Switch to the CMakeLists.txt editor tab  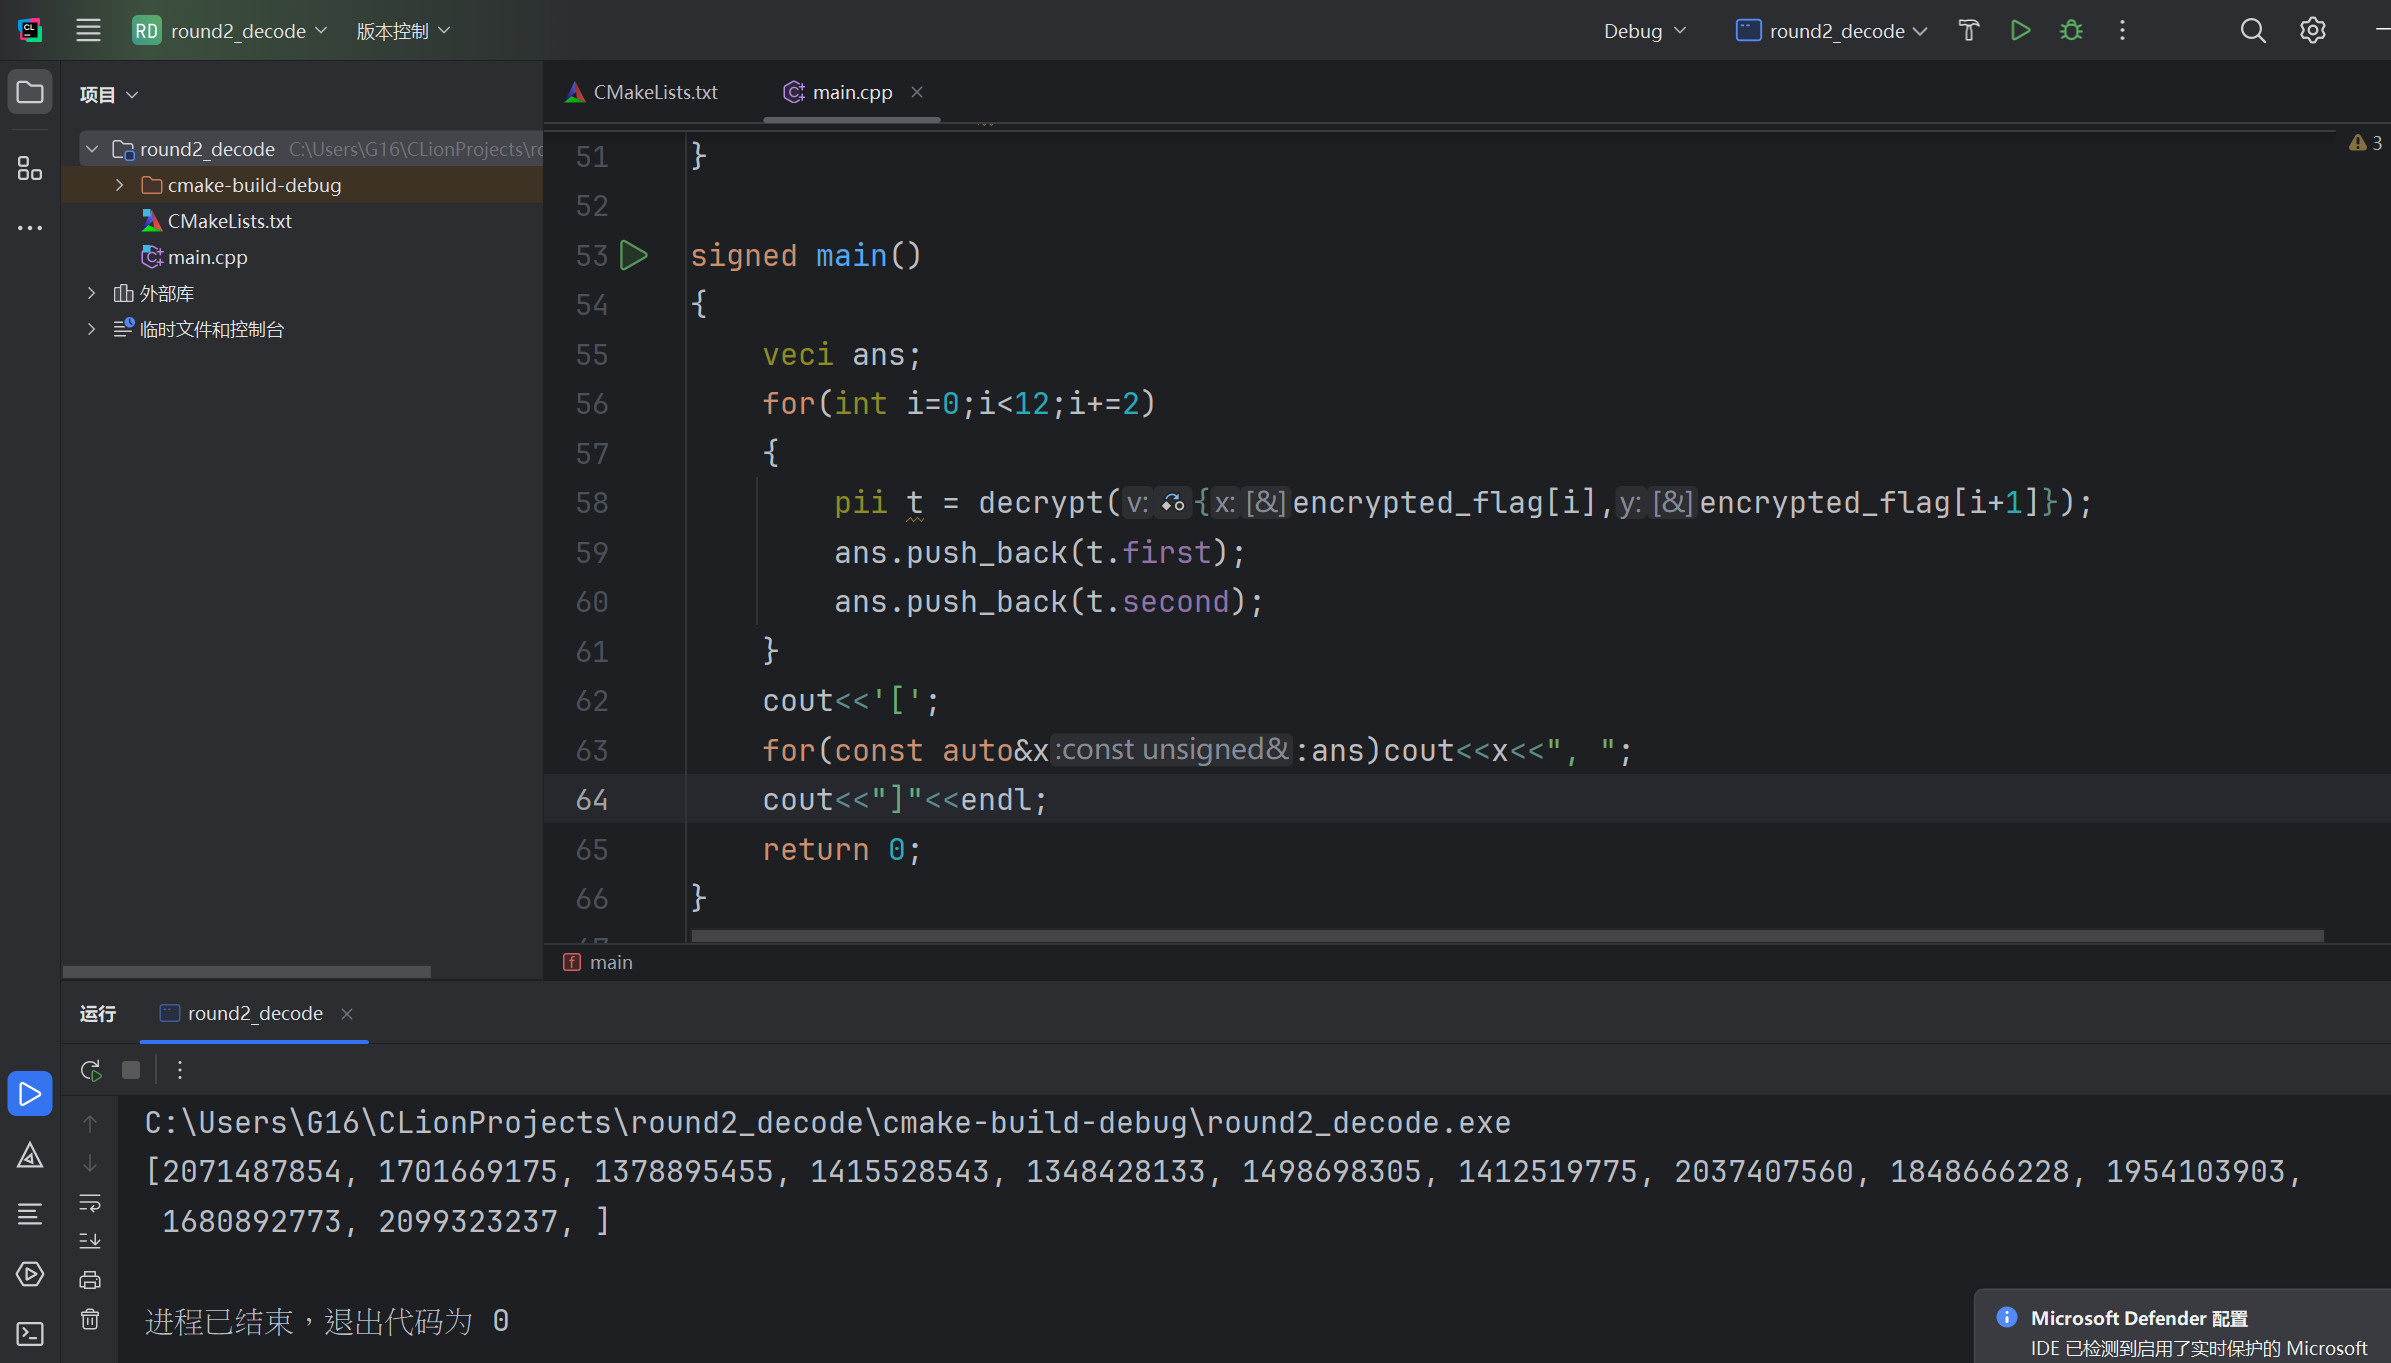642,92
